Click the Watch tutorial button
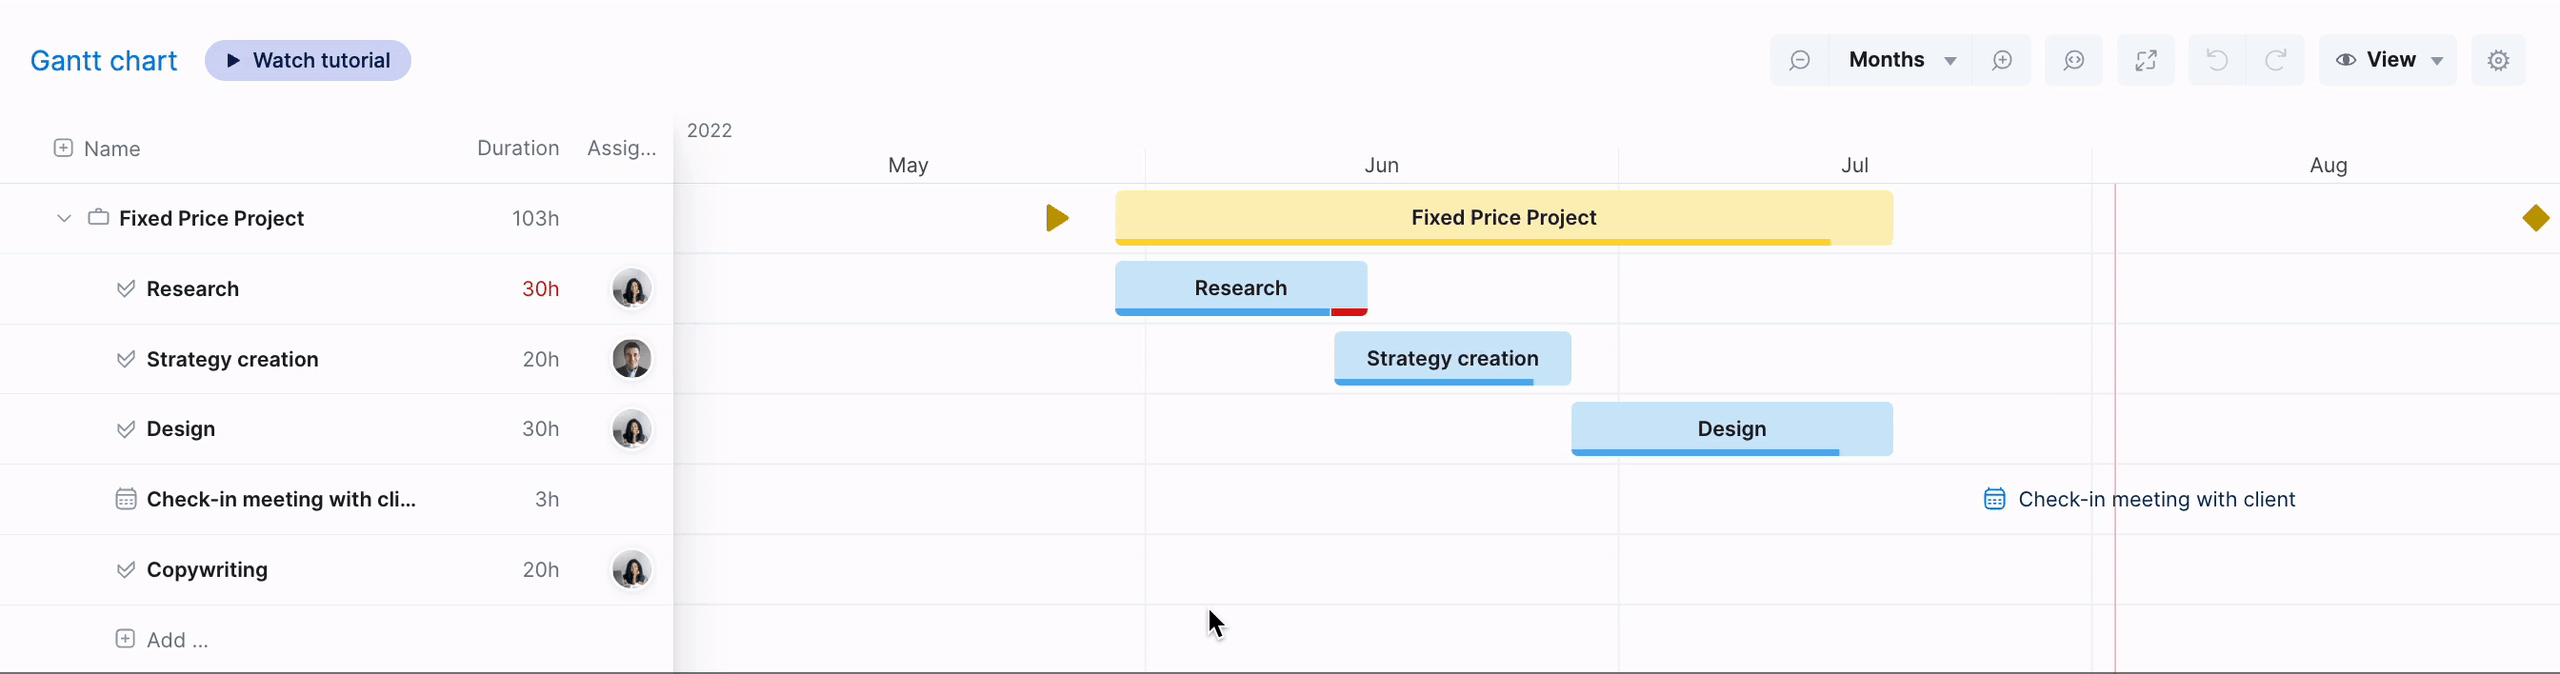Screen dimensions: 2560x674 tap(308, 60)
